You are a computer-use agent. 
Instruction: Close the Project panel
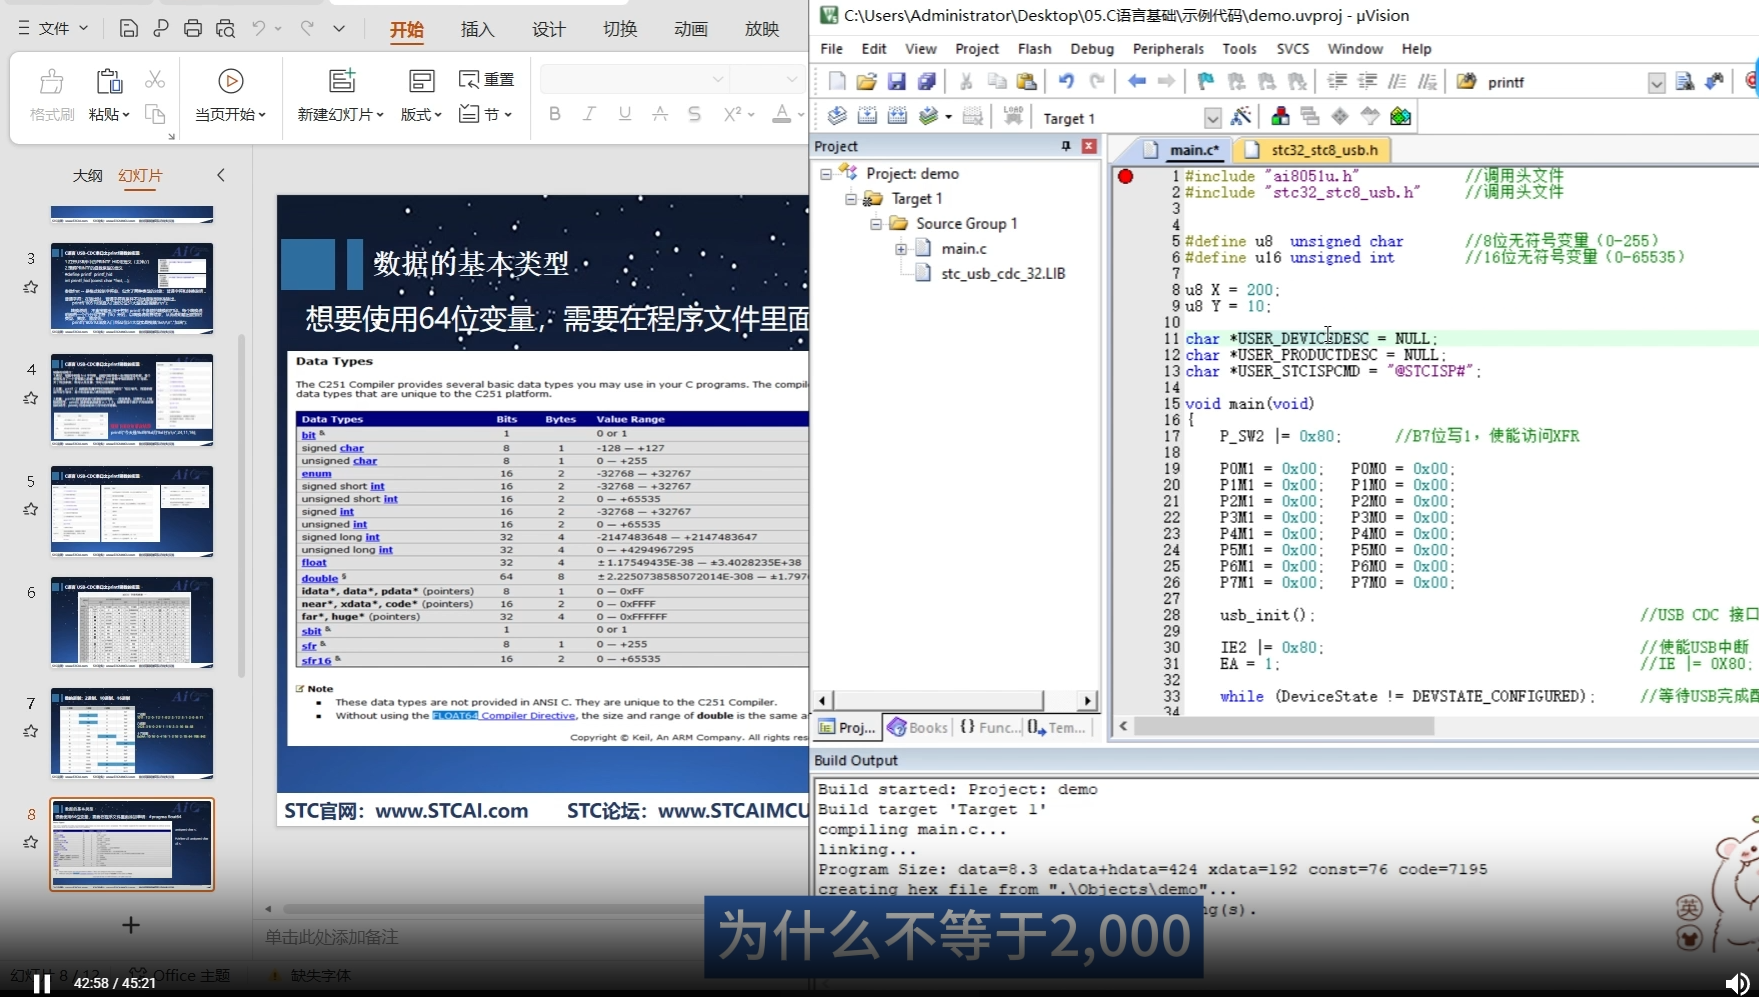1089,146
